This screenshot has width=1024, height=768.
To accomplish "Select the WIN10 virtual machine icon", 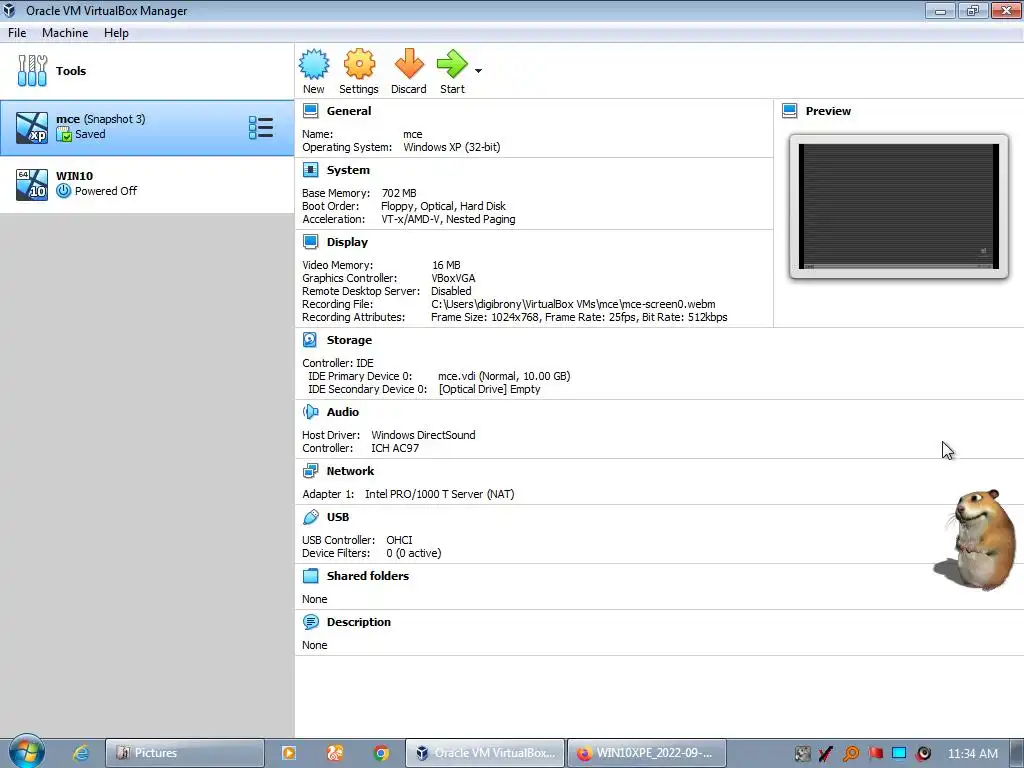I will click(32, 184).
